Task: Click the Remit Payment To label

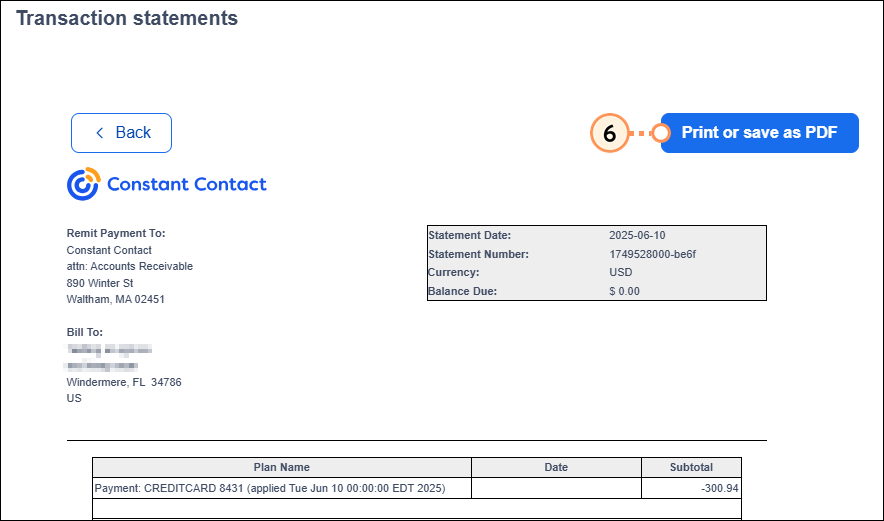Action: click(x=116, y=233)
